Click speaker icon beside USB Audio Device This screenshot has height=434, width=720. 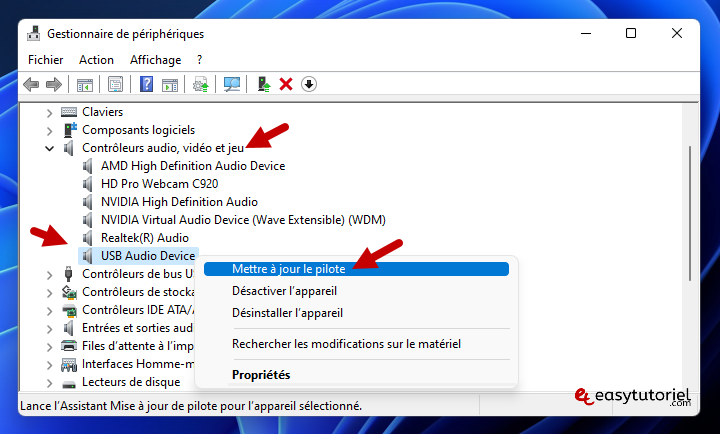pos(87,256)
